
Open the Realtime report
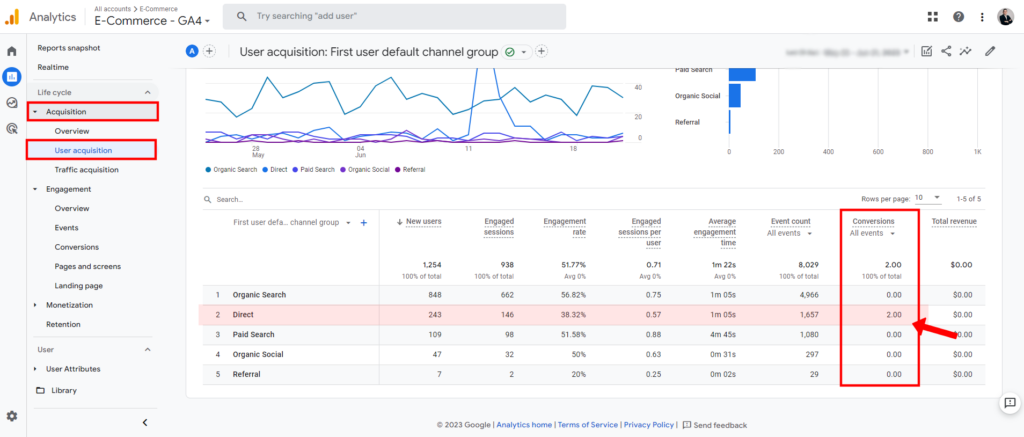click(53, 67)
